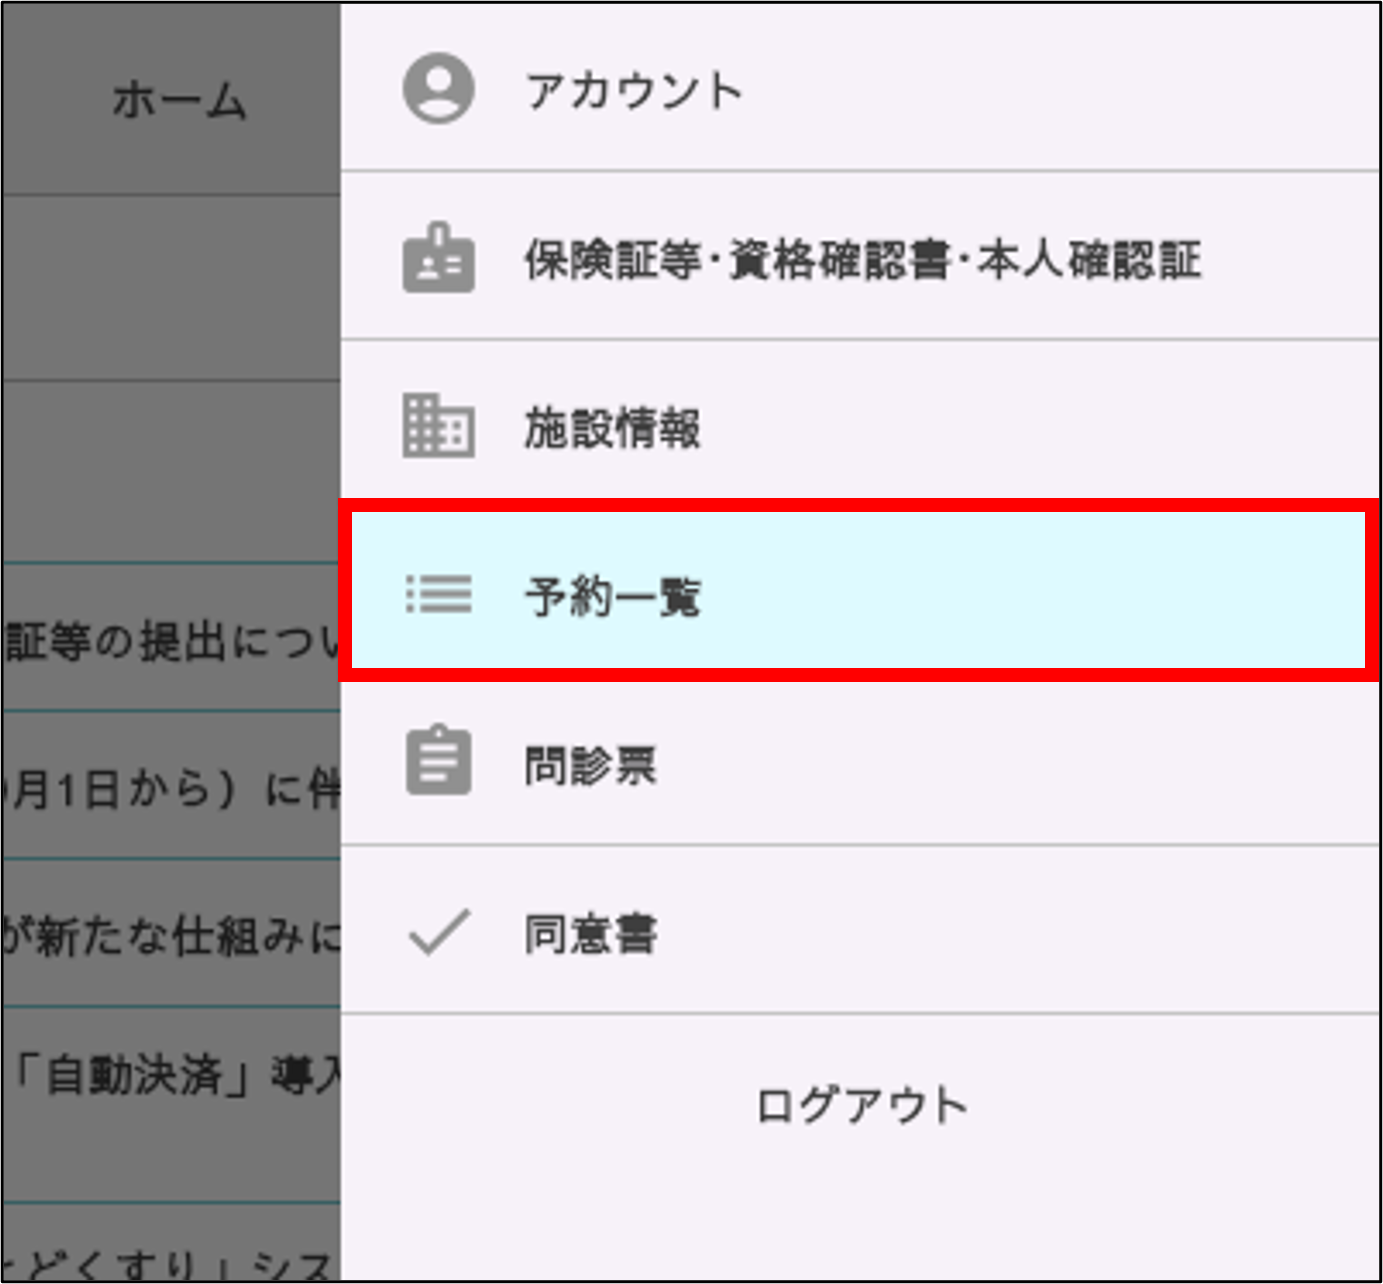
Task: Click the アカウント person icon
Action: point(438,89)
